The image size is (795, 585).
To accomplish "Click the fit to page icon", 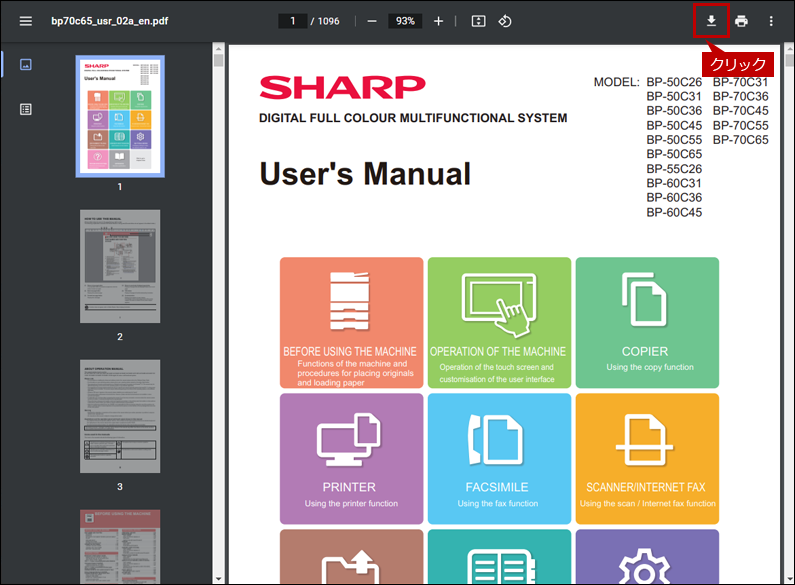I will [x=478, y=21].
